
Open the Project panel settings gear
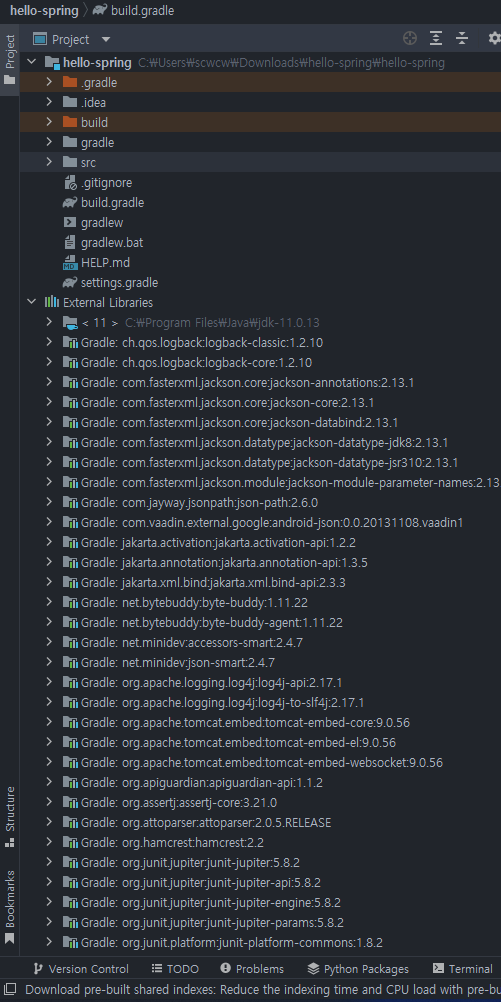click(x=494, y=39)
